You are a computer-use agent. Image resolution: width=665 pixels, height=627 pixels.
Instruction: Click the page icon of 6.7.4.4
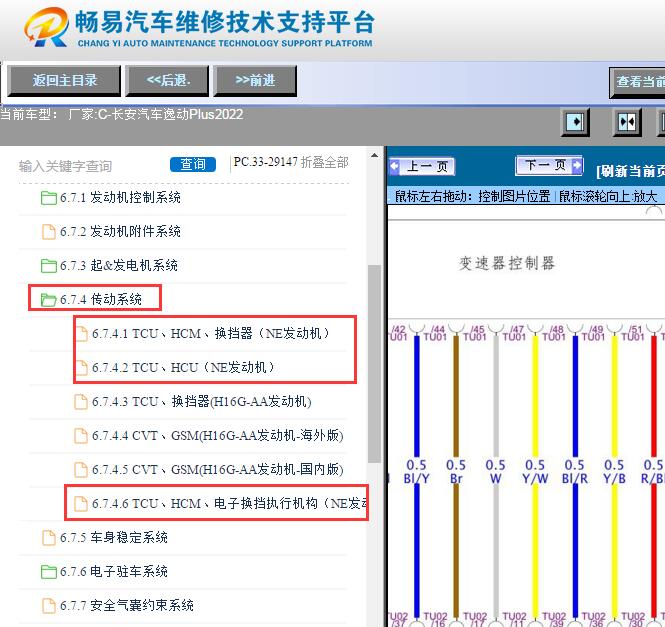pyautogui.click(x=81, y=436)
